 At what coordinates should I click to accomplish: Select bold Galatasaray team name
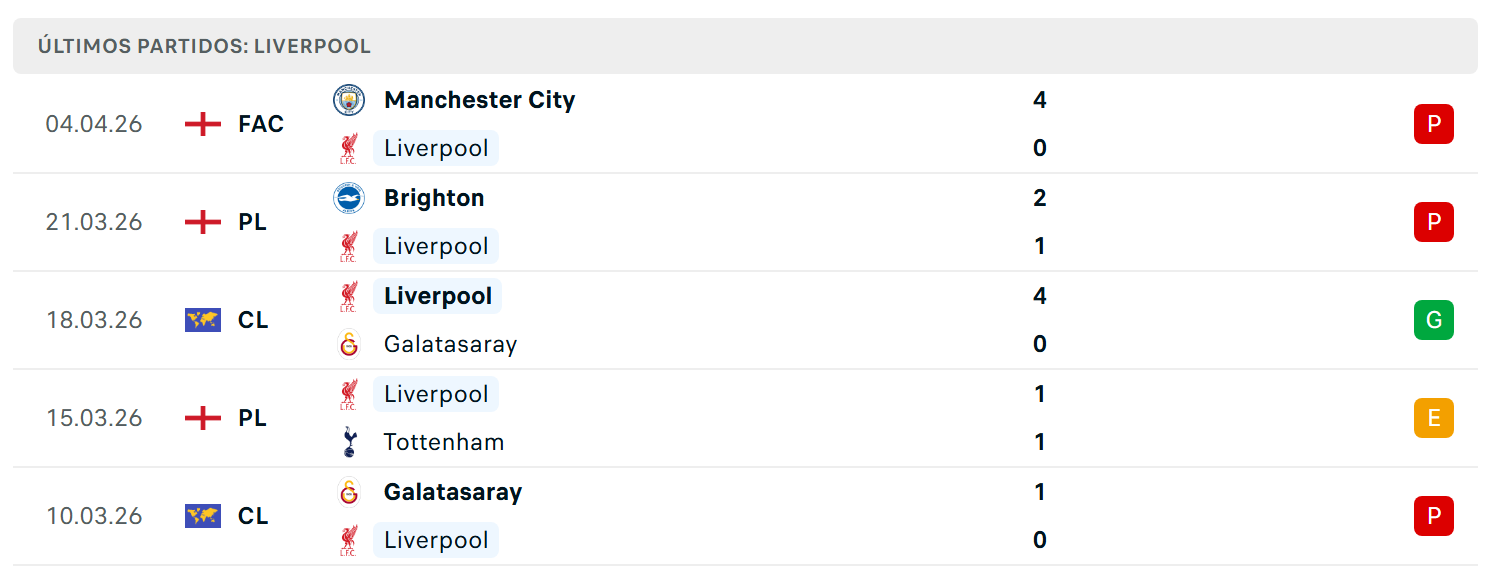coord(453,492)
